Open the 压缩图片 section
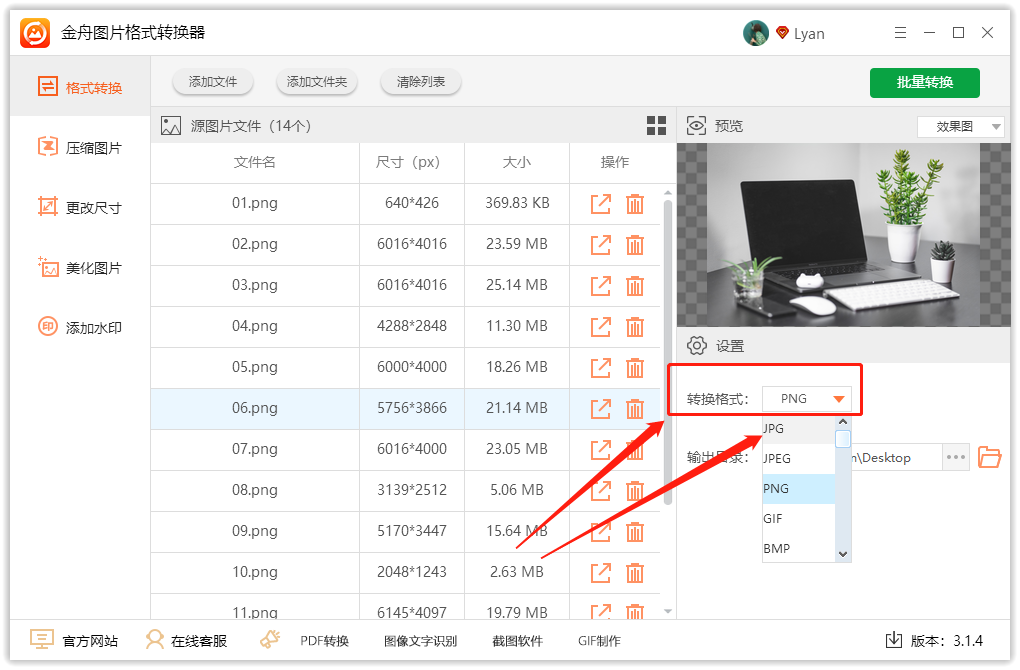This screenshot has height=670, width=1020. click(x=80, y=148)
